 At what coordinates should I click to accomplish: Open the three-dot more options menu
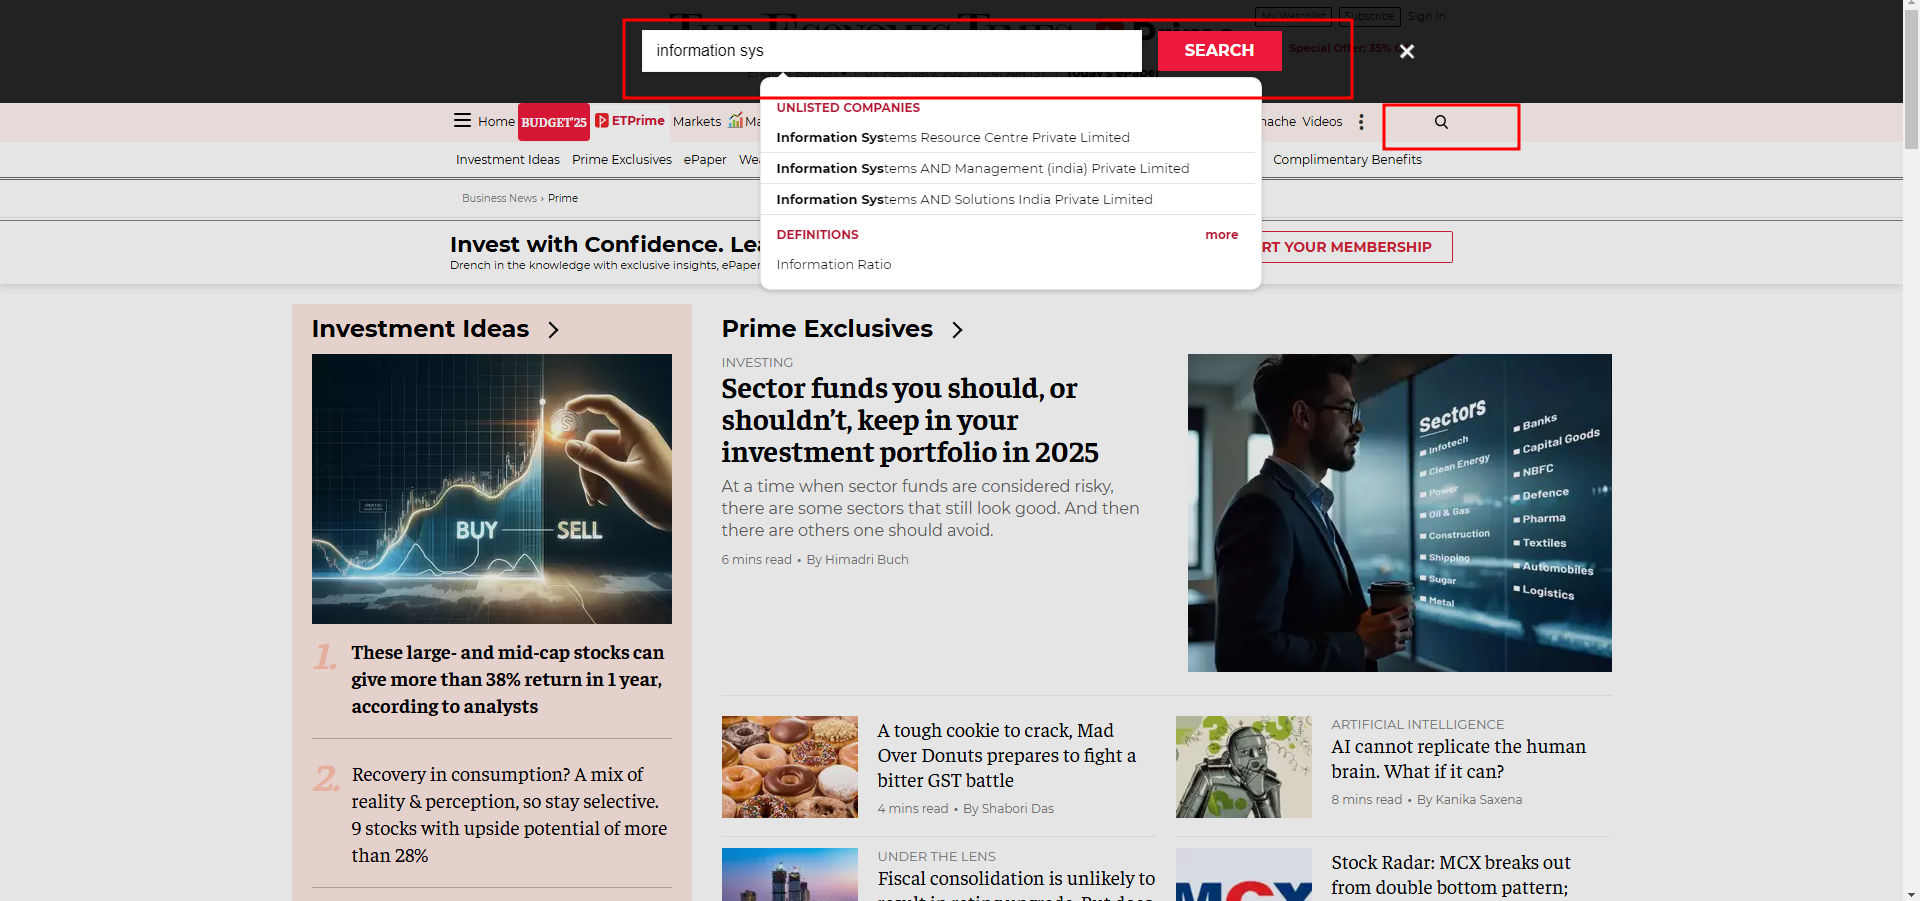1361,122
